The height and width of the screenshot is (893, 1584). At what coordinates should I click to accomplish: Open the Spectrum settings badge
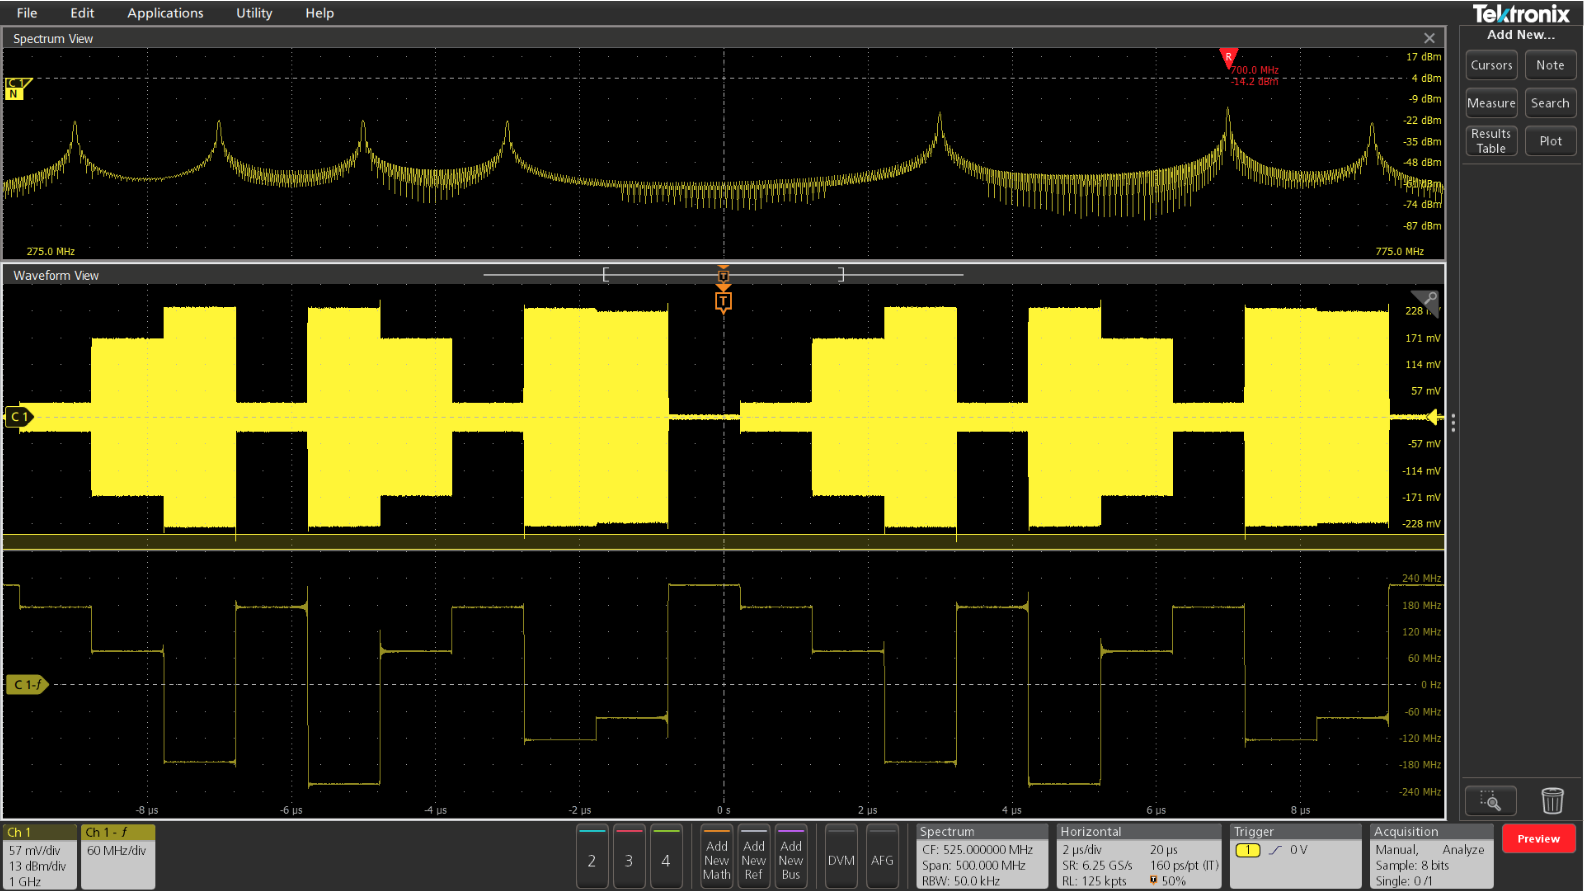[x=981, y=857]
